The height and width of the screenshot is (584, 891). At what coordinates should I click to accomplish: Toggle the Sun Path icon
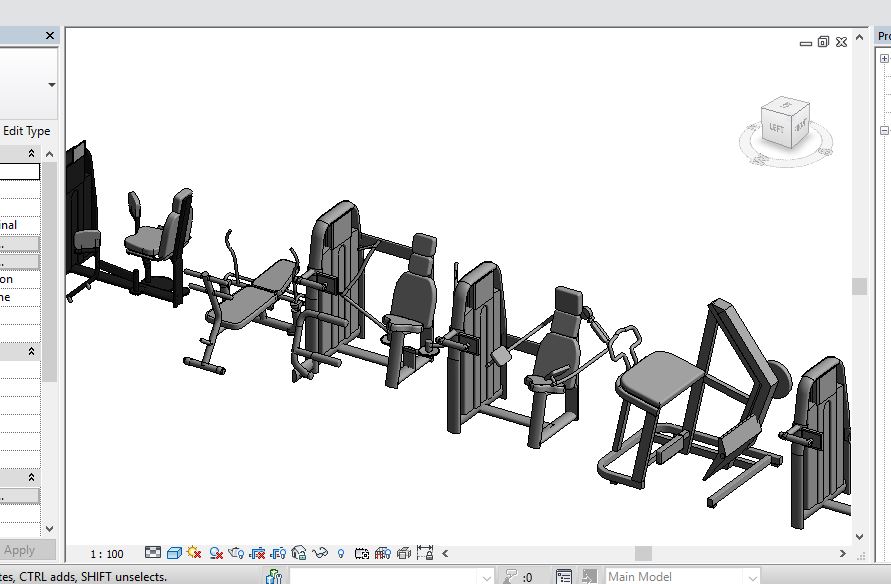pos(194,551)
